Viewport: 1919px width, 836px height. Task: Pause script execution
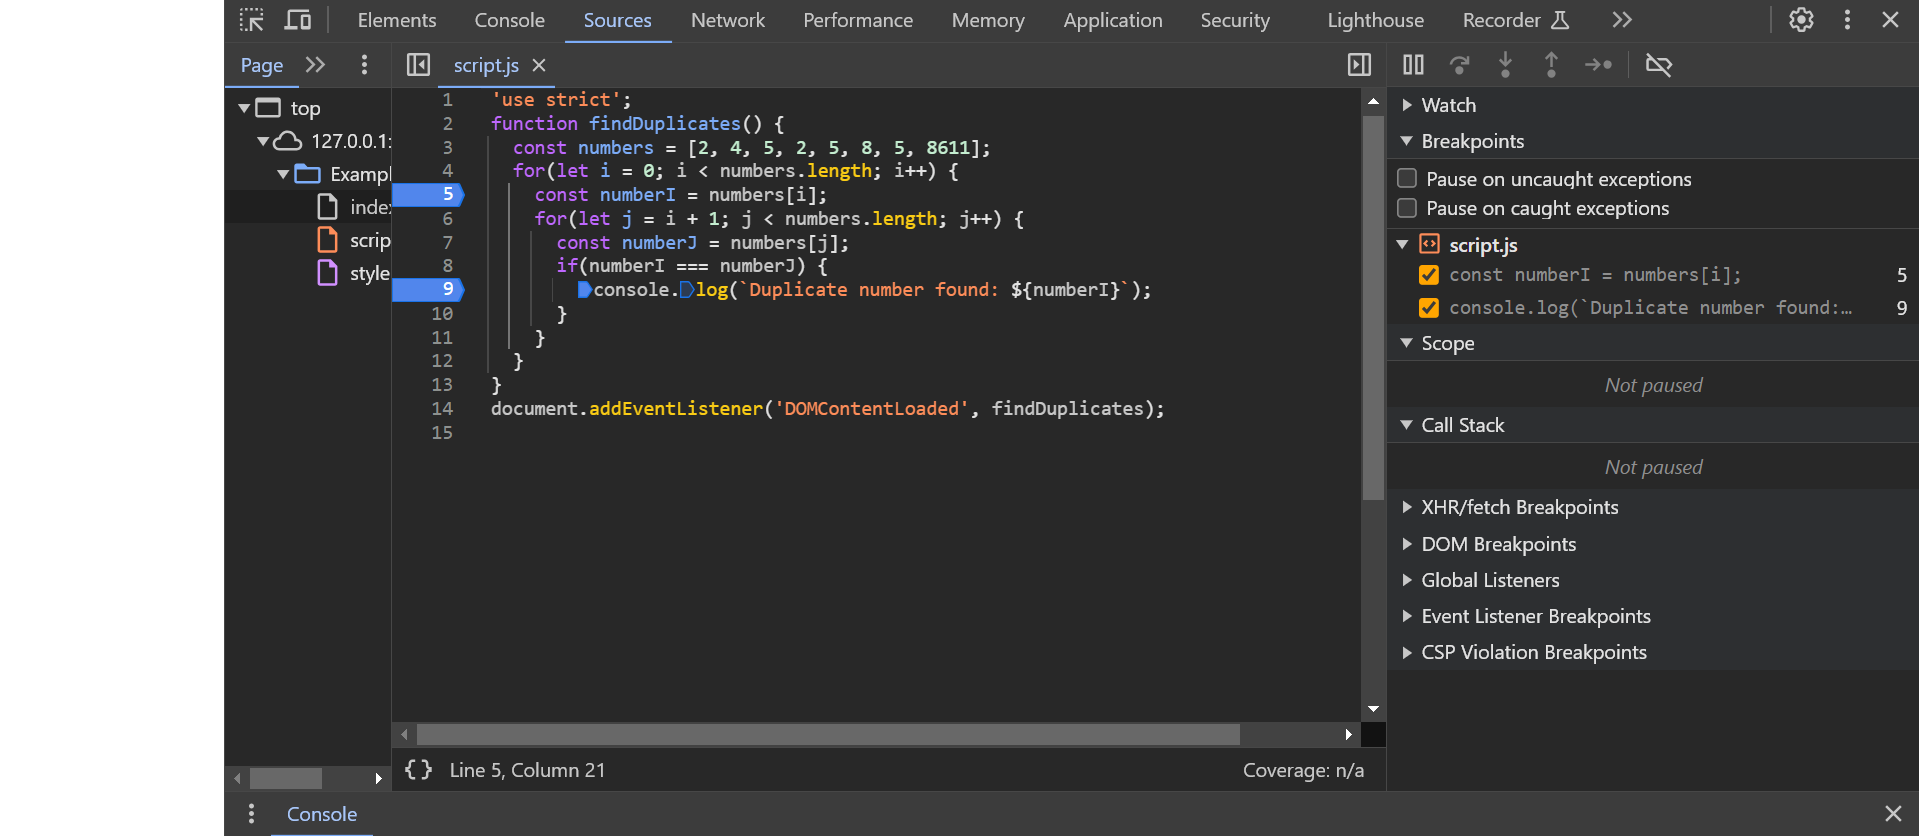tap(1413, 65)
